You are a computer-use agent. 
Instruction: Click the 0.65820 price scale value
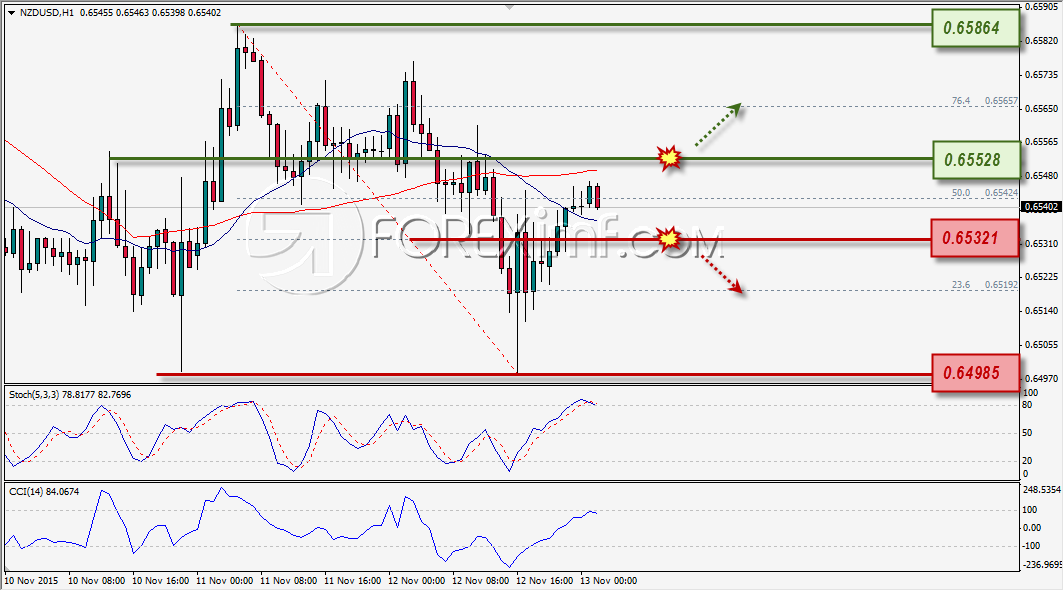1042,41
